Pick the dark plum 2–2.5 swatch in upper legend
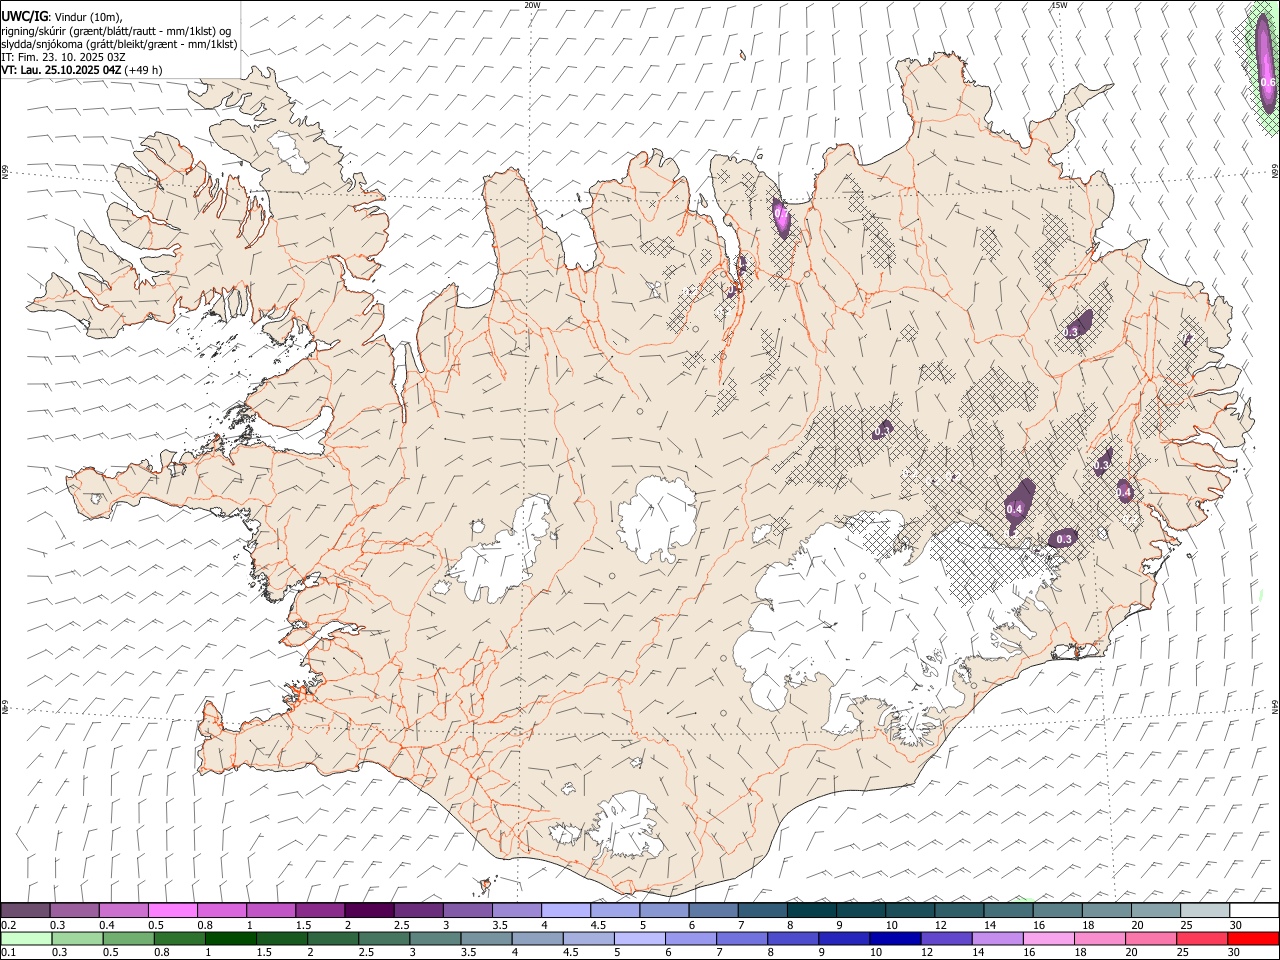Screen dimensions: 1280x960 pyautogui.click(x=369, y=911)
